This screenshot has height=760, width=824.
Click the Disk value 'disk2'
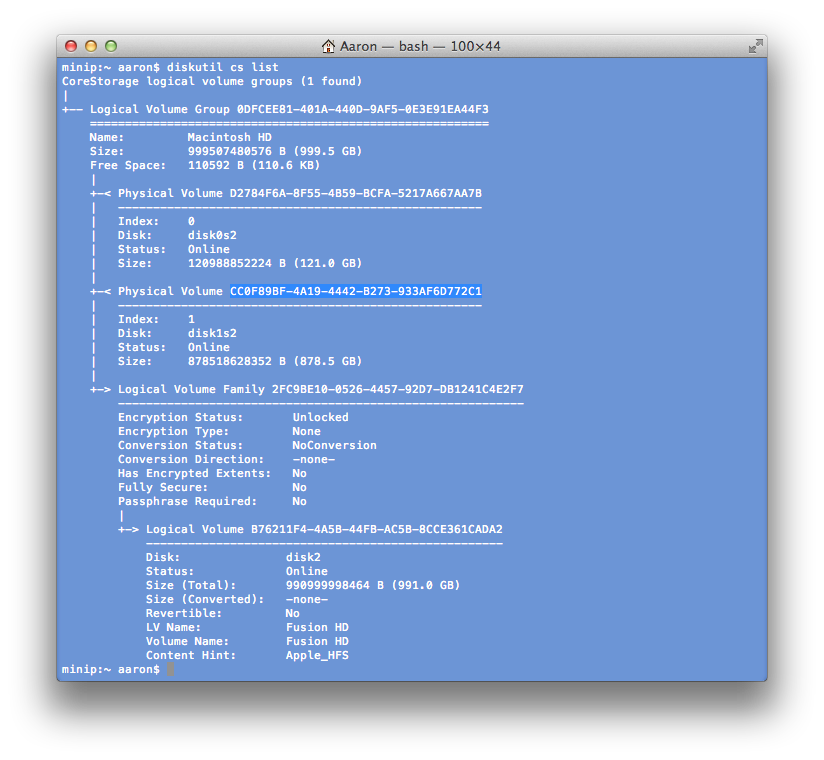click(x=303, y=557)
